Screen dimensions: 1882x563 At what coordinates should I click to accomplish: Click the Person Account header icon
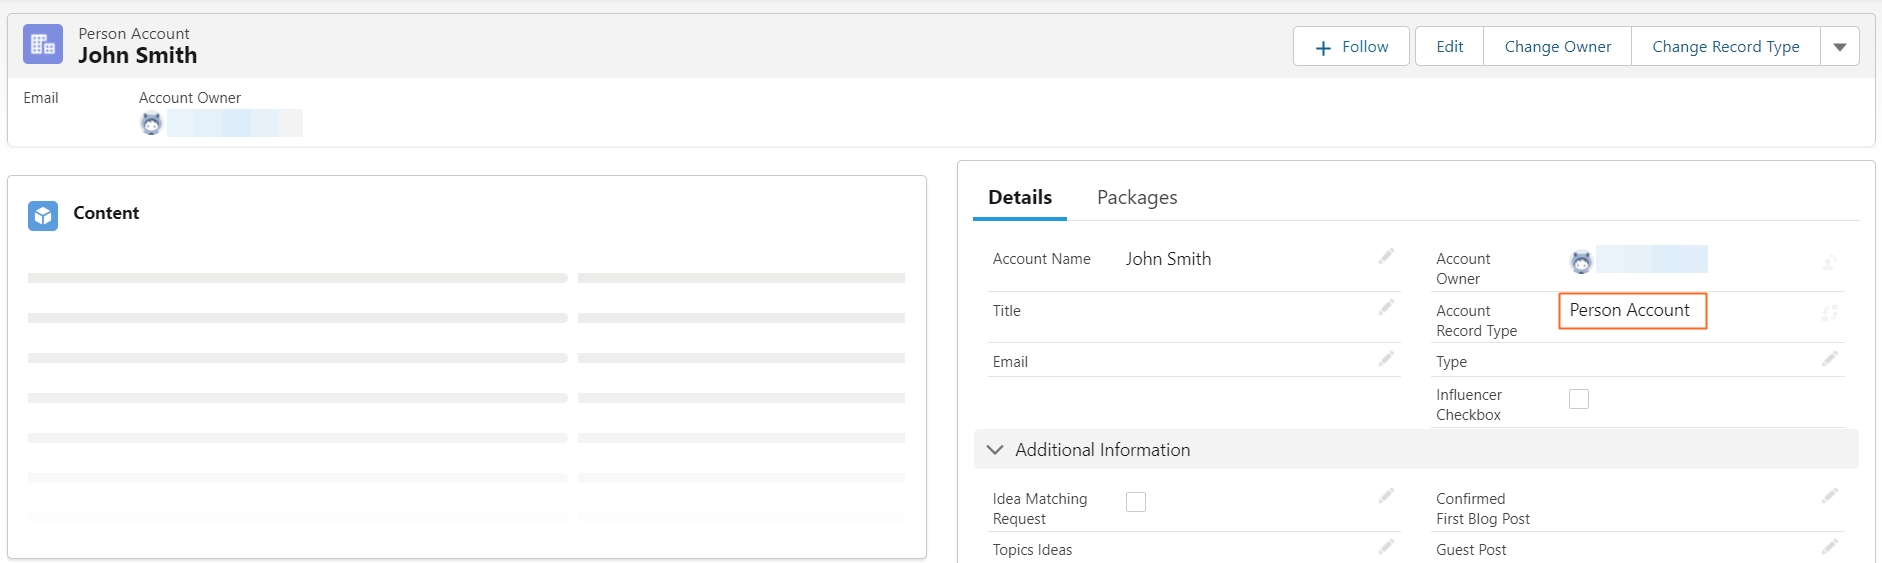[x=43, y=45]
